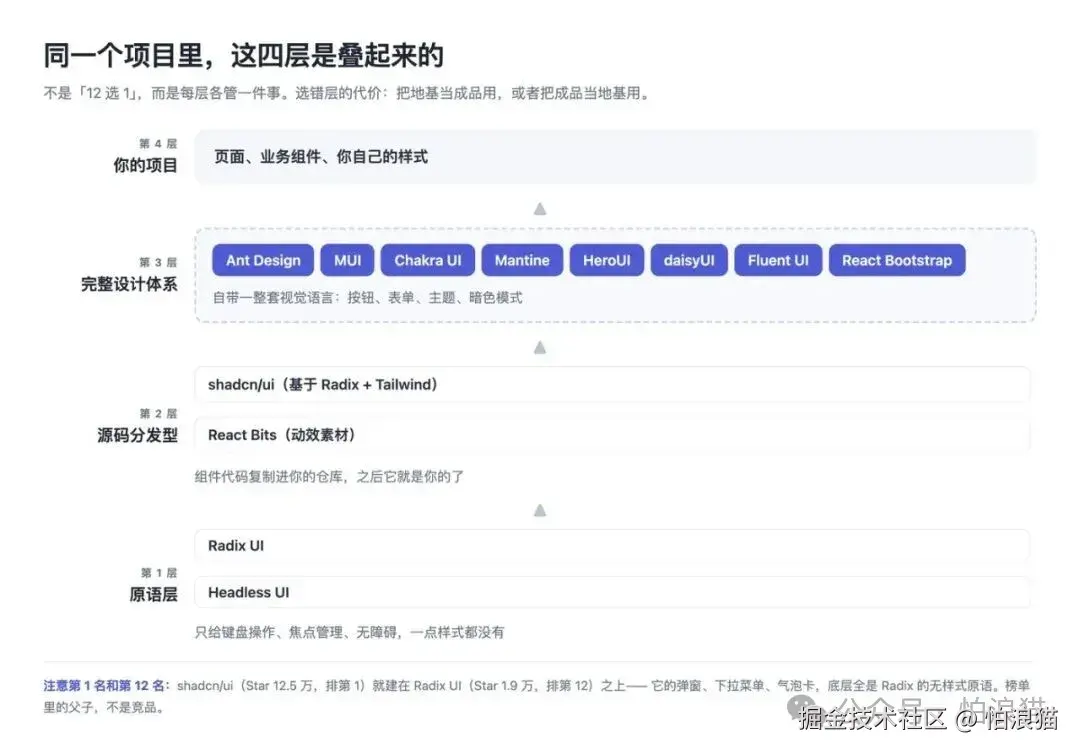The height and width of the screenshot is (754, 1080).
Task: Click the Chakra UI chip
Action: pyautogui.click(x=428, y=260)
